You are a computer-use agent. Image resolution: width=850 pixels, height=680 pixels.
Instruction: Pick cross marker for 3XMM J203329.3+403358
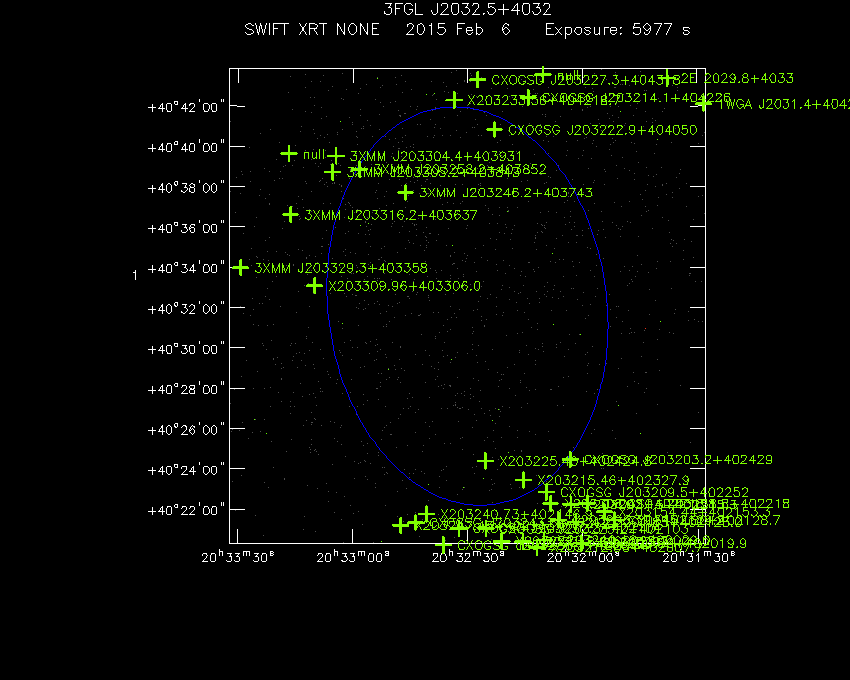[x=240, y=267]
